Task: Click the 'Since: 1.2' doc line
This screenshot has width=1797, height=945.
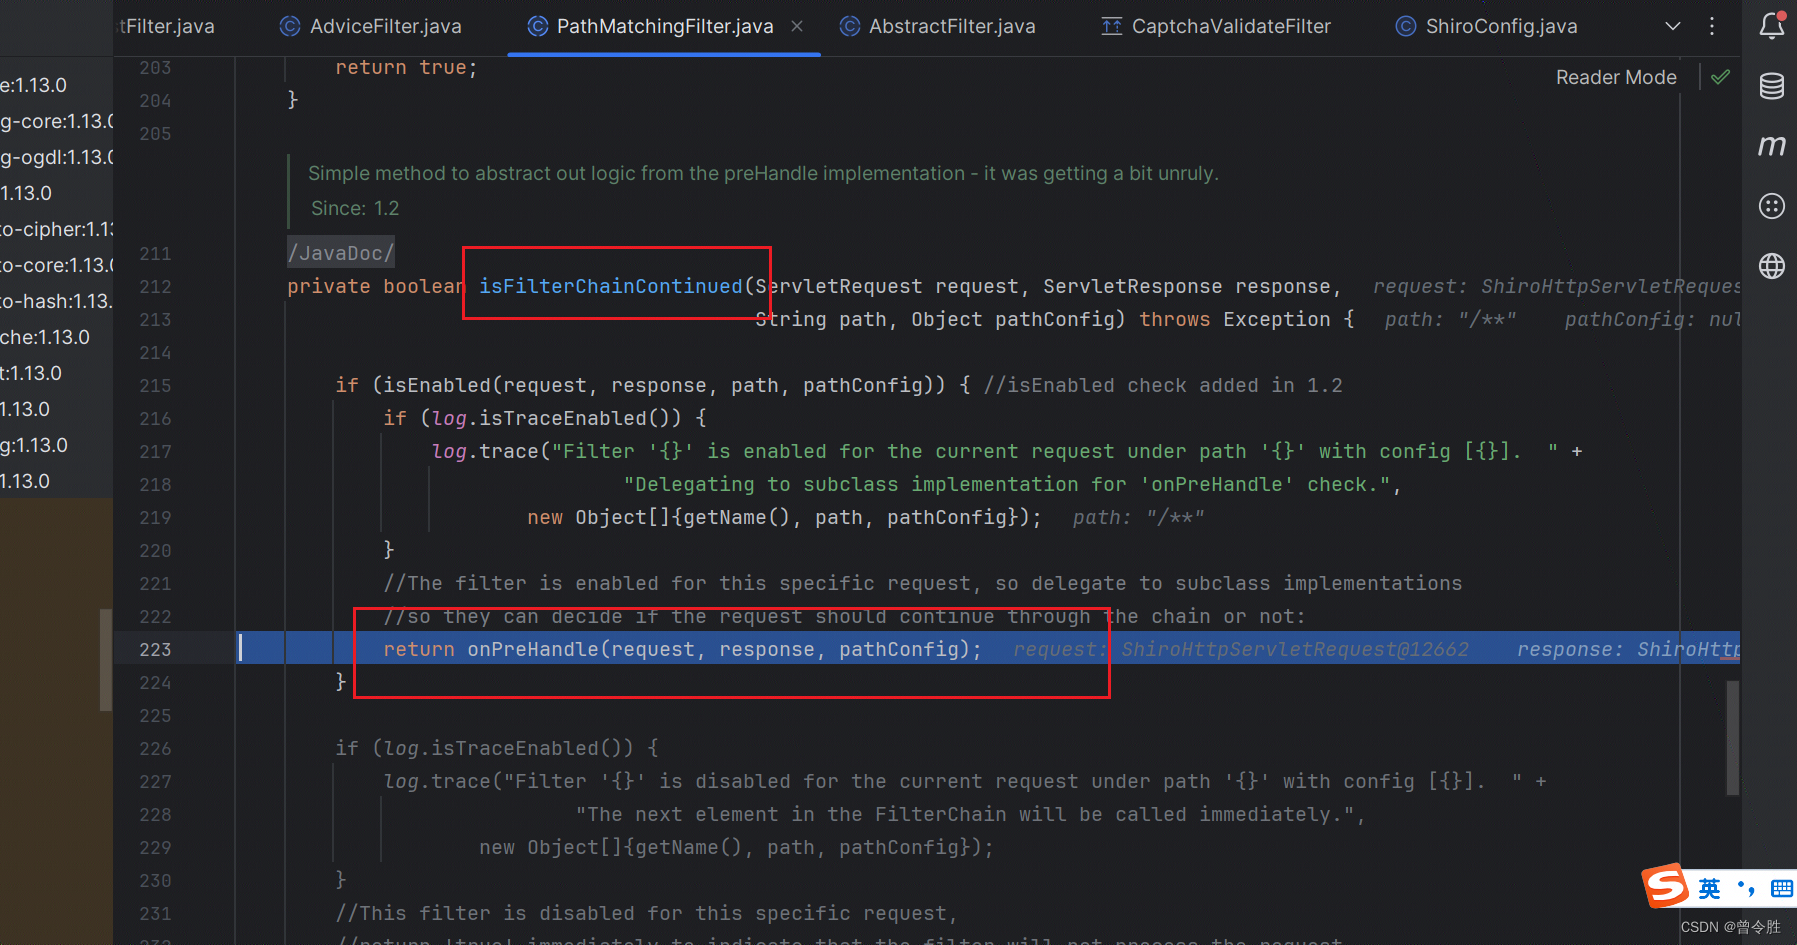Action: tap(355, 208)
